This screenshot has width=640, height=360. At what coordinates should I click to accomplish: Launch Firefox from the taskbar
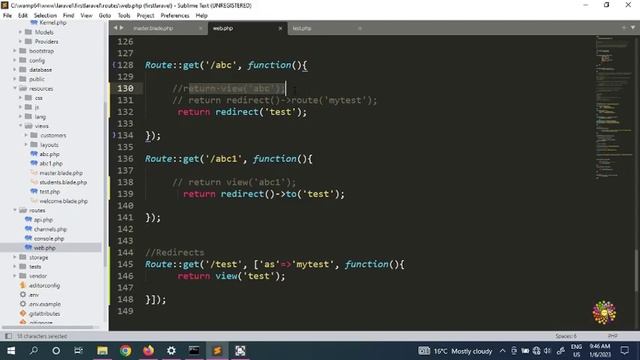(149, 351)
